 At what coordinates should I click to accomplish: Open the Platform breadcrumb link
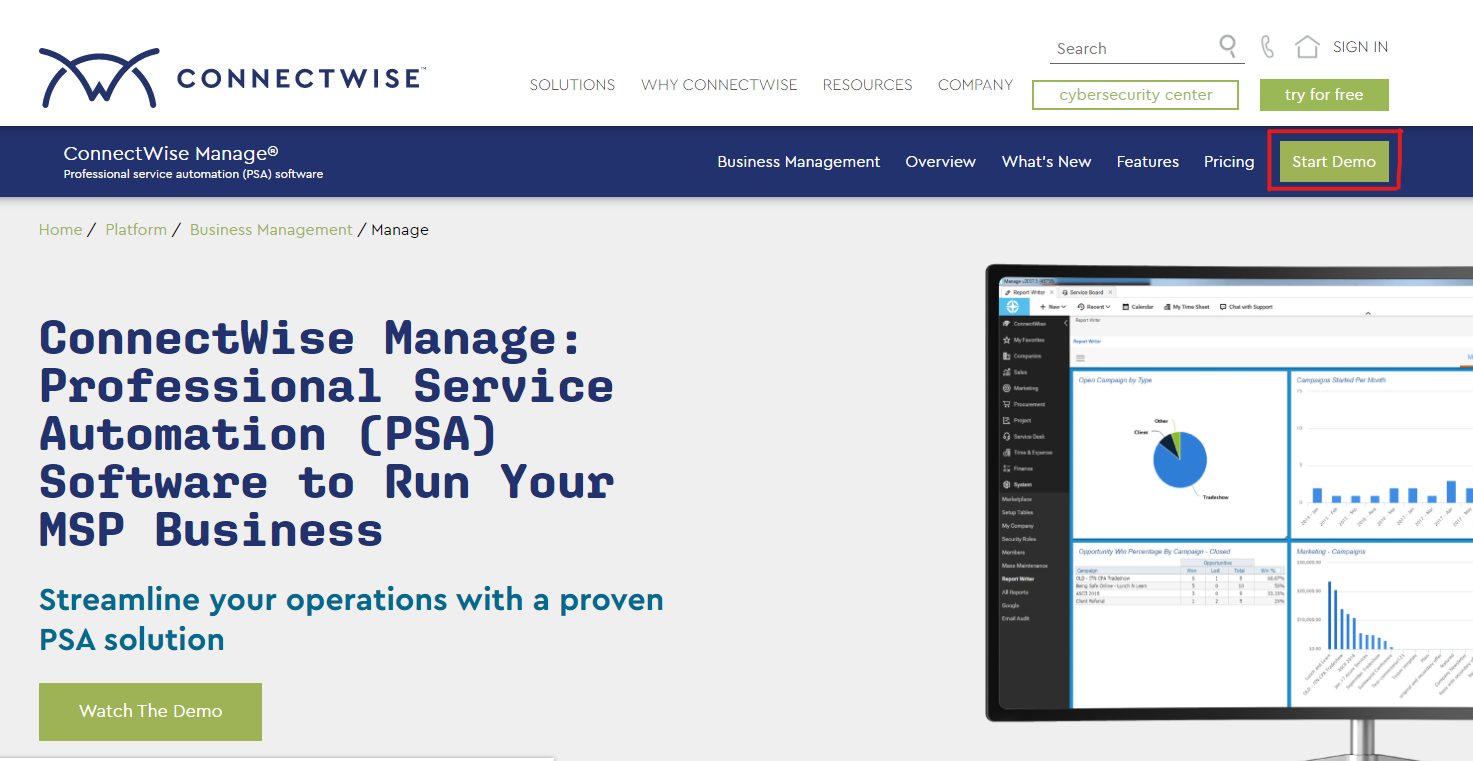point(136,229)
